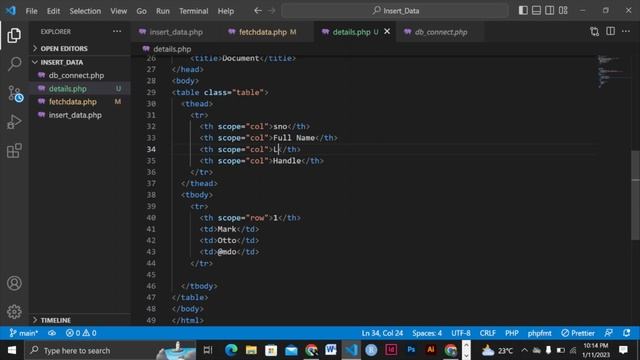Open notifications bell in status bar
Image resolution: width=640 pixels, height=360 pixels.
pyautogui.click(x=627, y=333)
